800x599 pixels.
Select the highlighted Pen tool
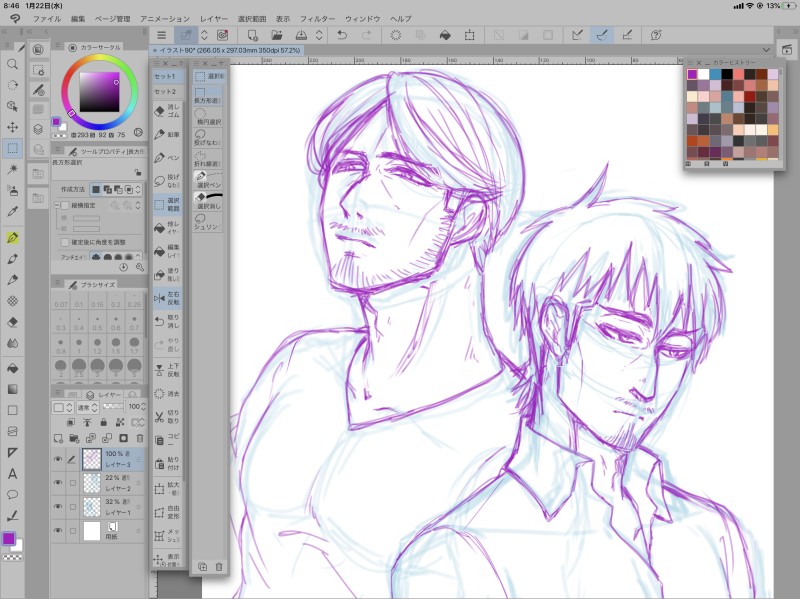tap(13, 238)
